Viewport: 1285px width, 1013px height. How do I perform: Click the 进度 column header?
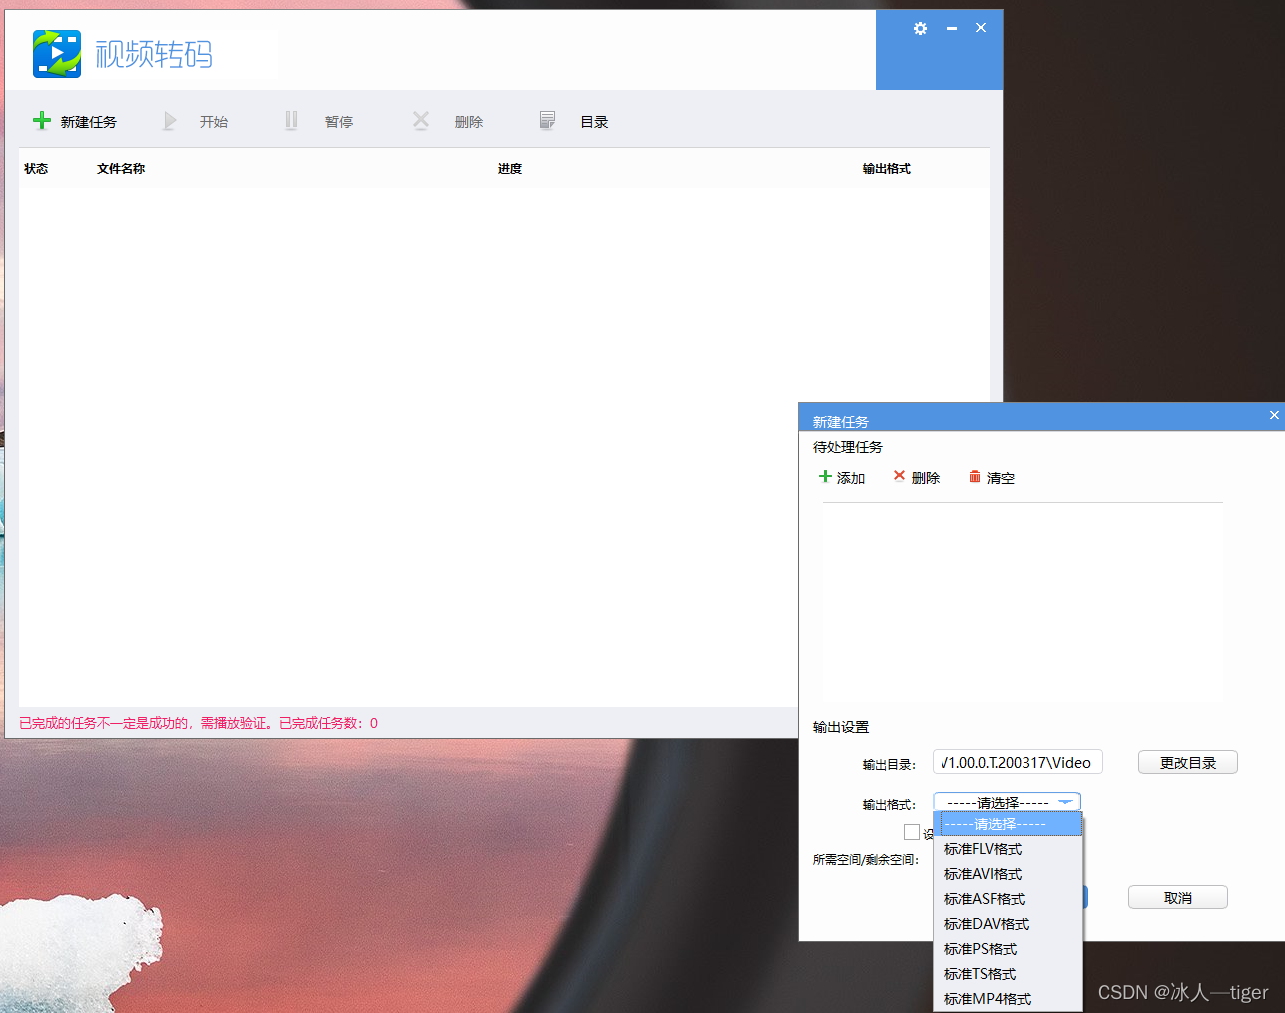pos(510,169)
